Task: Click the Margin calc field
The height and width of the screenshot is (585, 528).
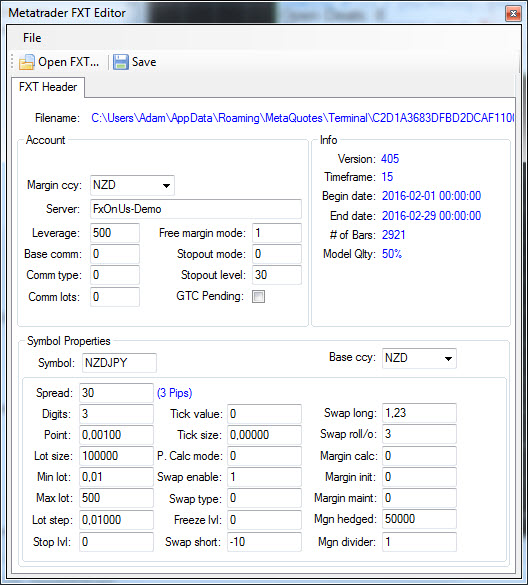Action: point(419,456)
